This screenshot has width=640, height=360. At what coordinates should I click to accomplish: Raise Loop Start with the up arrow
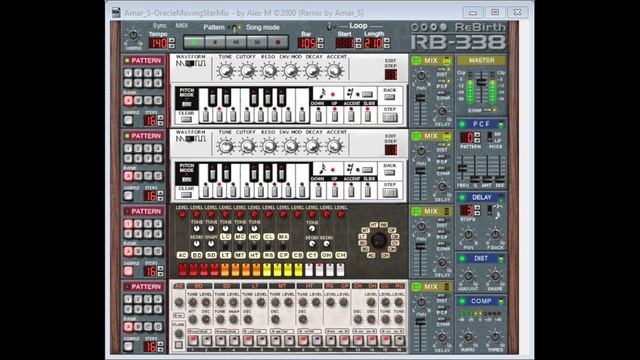click(x=358, y=40)
